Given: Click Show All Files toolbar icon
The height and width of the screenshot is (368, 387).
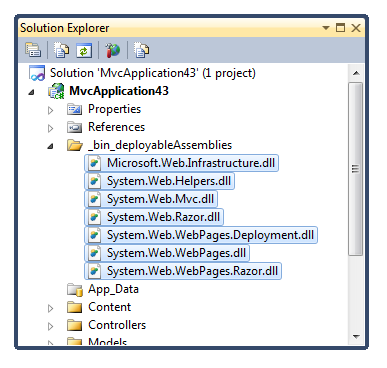Looking at the screenshot, I should click(x=61, y=50).
